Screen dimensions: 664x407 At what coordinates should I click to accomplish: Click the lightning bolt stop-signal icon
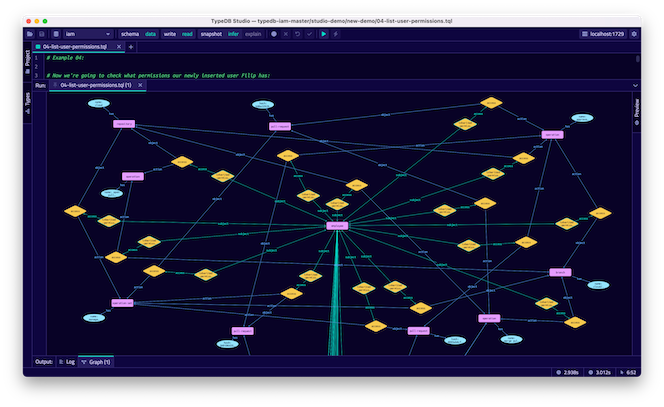coord(335,34)
